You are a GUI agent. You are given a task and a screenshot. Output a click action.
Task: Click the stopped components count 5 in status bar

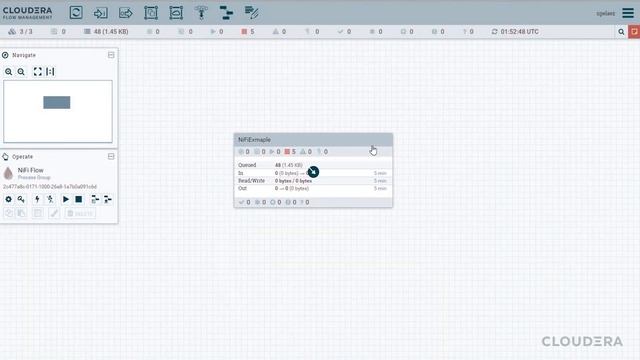click(248, 31)
